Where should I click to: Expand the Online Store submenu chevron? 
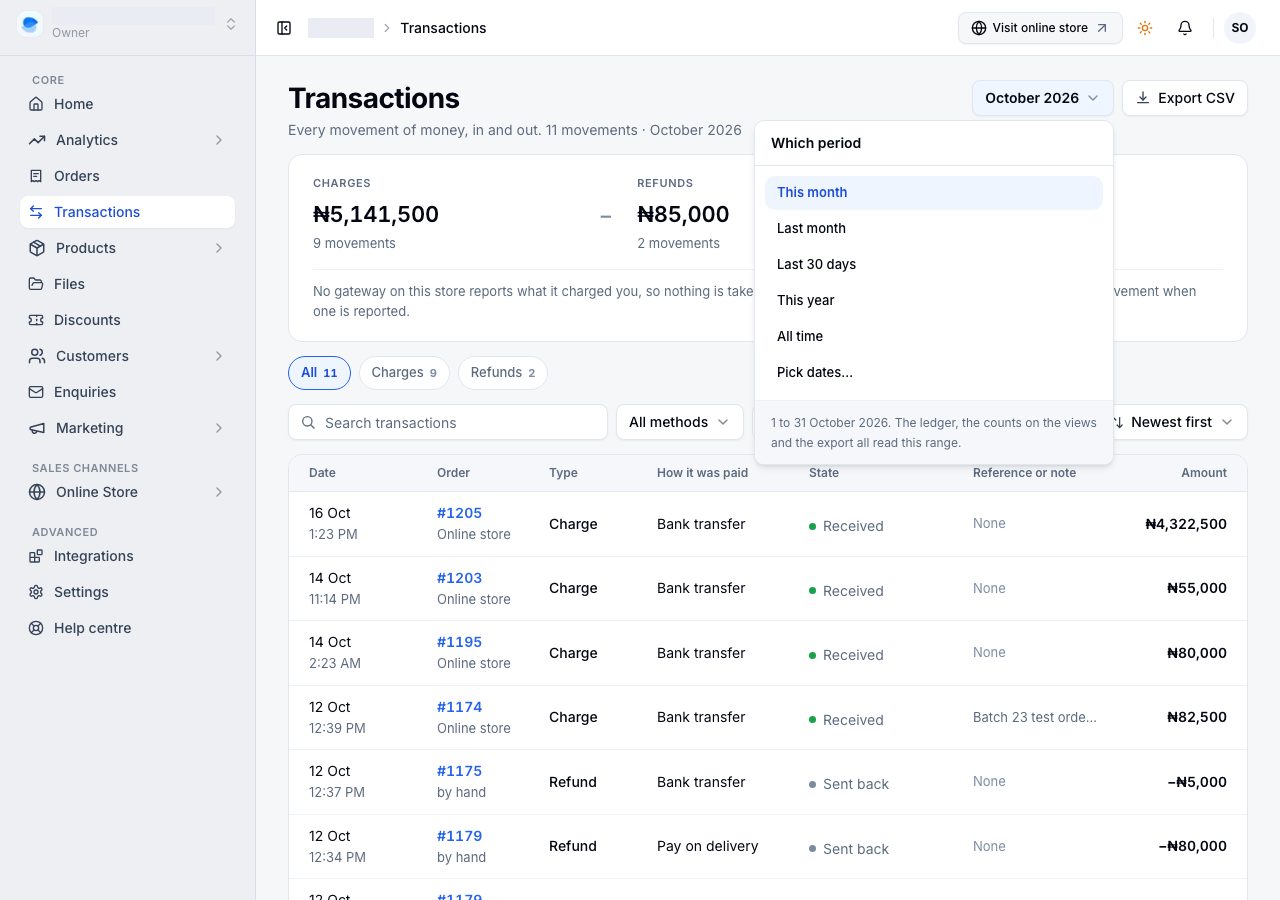pyautogui.click(x=219, y=492)
